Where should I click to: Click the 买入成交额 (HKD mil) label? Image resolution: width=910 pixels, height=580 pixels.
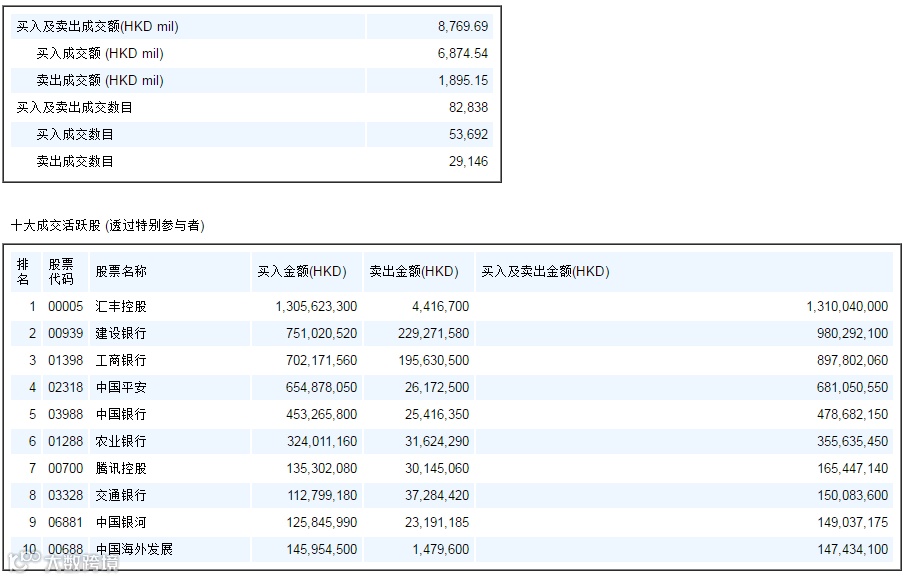100,53
